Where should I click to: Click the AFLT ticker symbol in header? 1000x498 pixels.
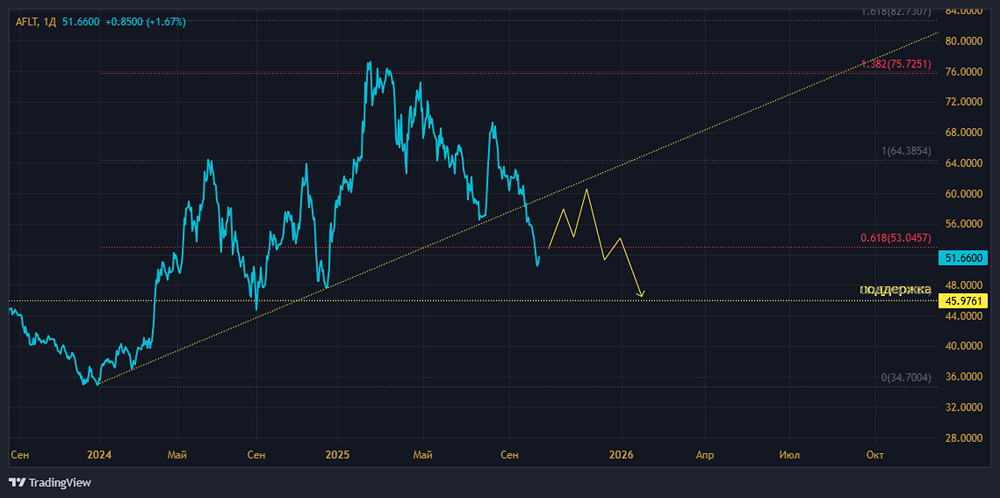26,22
